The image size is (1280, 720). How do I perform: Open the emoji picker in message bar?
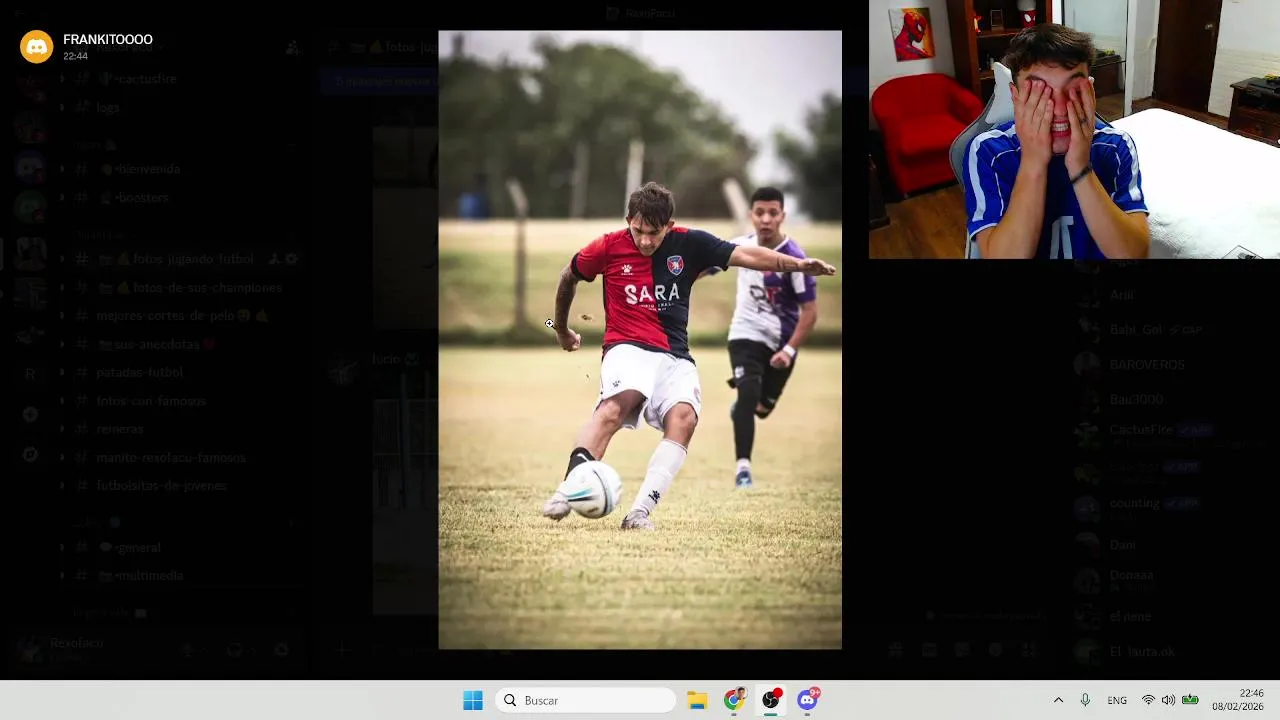coord(995,650)
